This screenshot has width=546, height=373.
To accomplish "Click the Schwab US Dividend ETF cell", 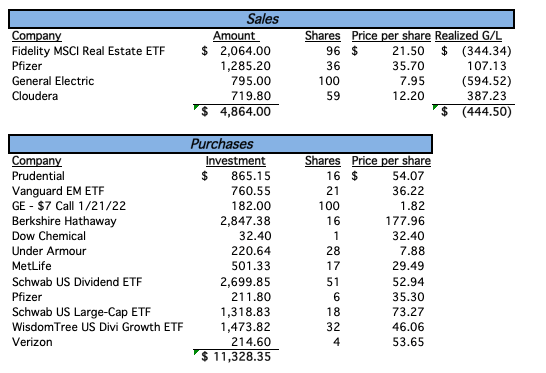I will tap(77, 282).
